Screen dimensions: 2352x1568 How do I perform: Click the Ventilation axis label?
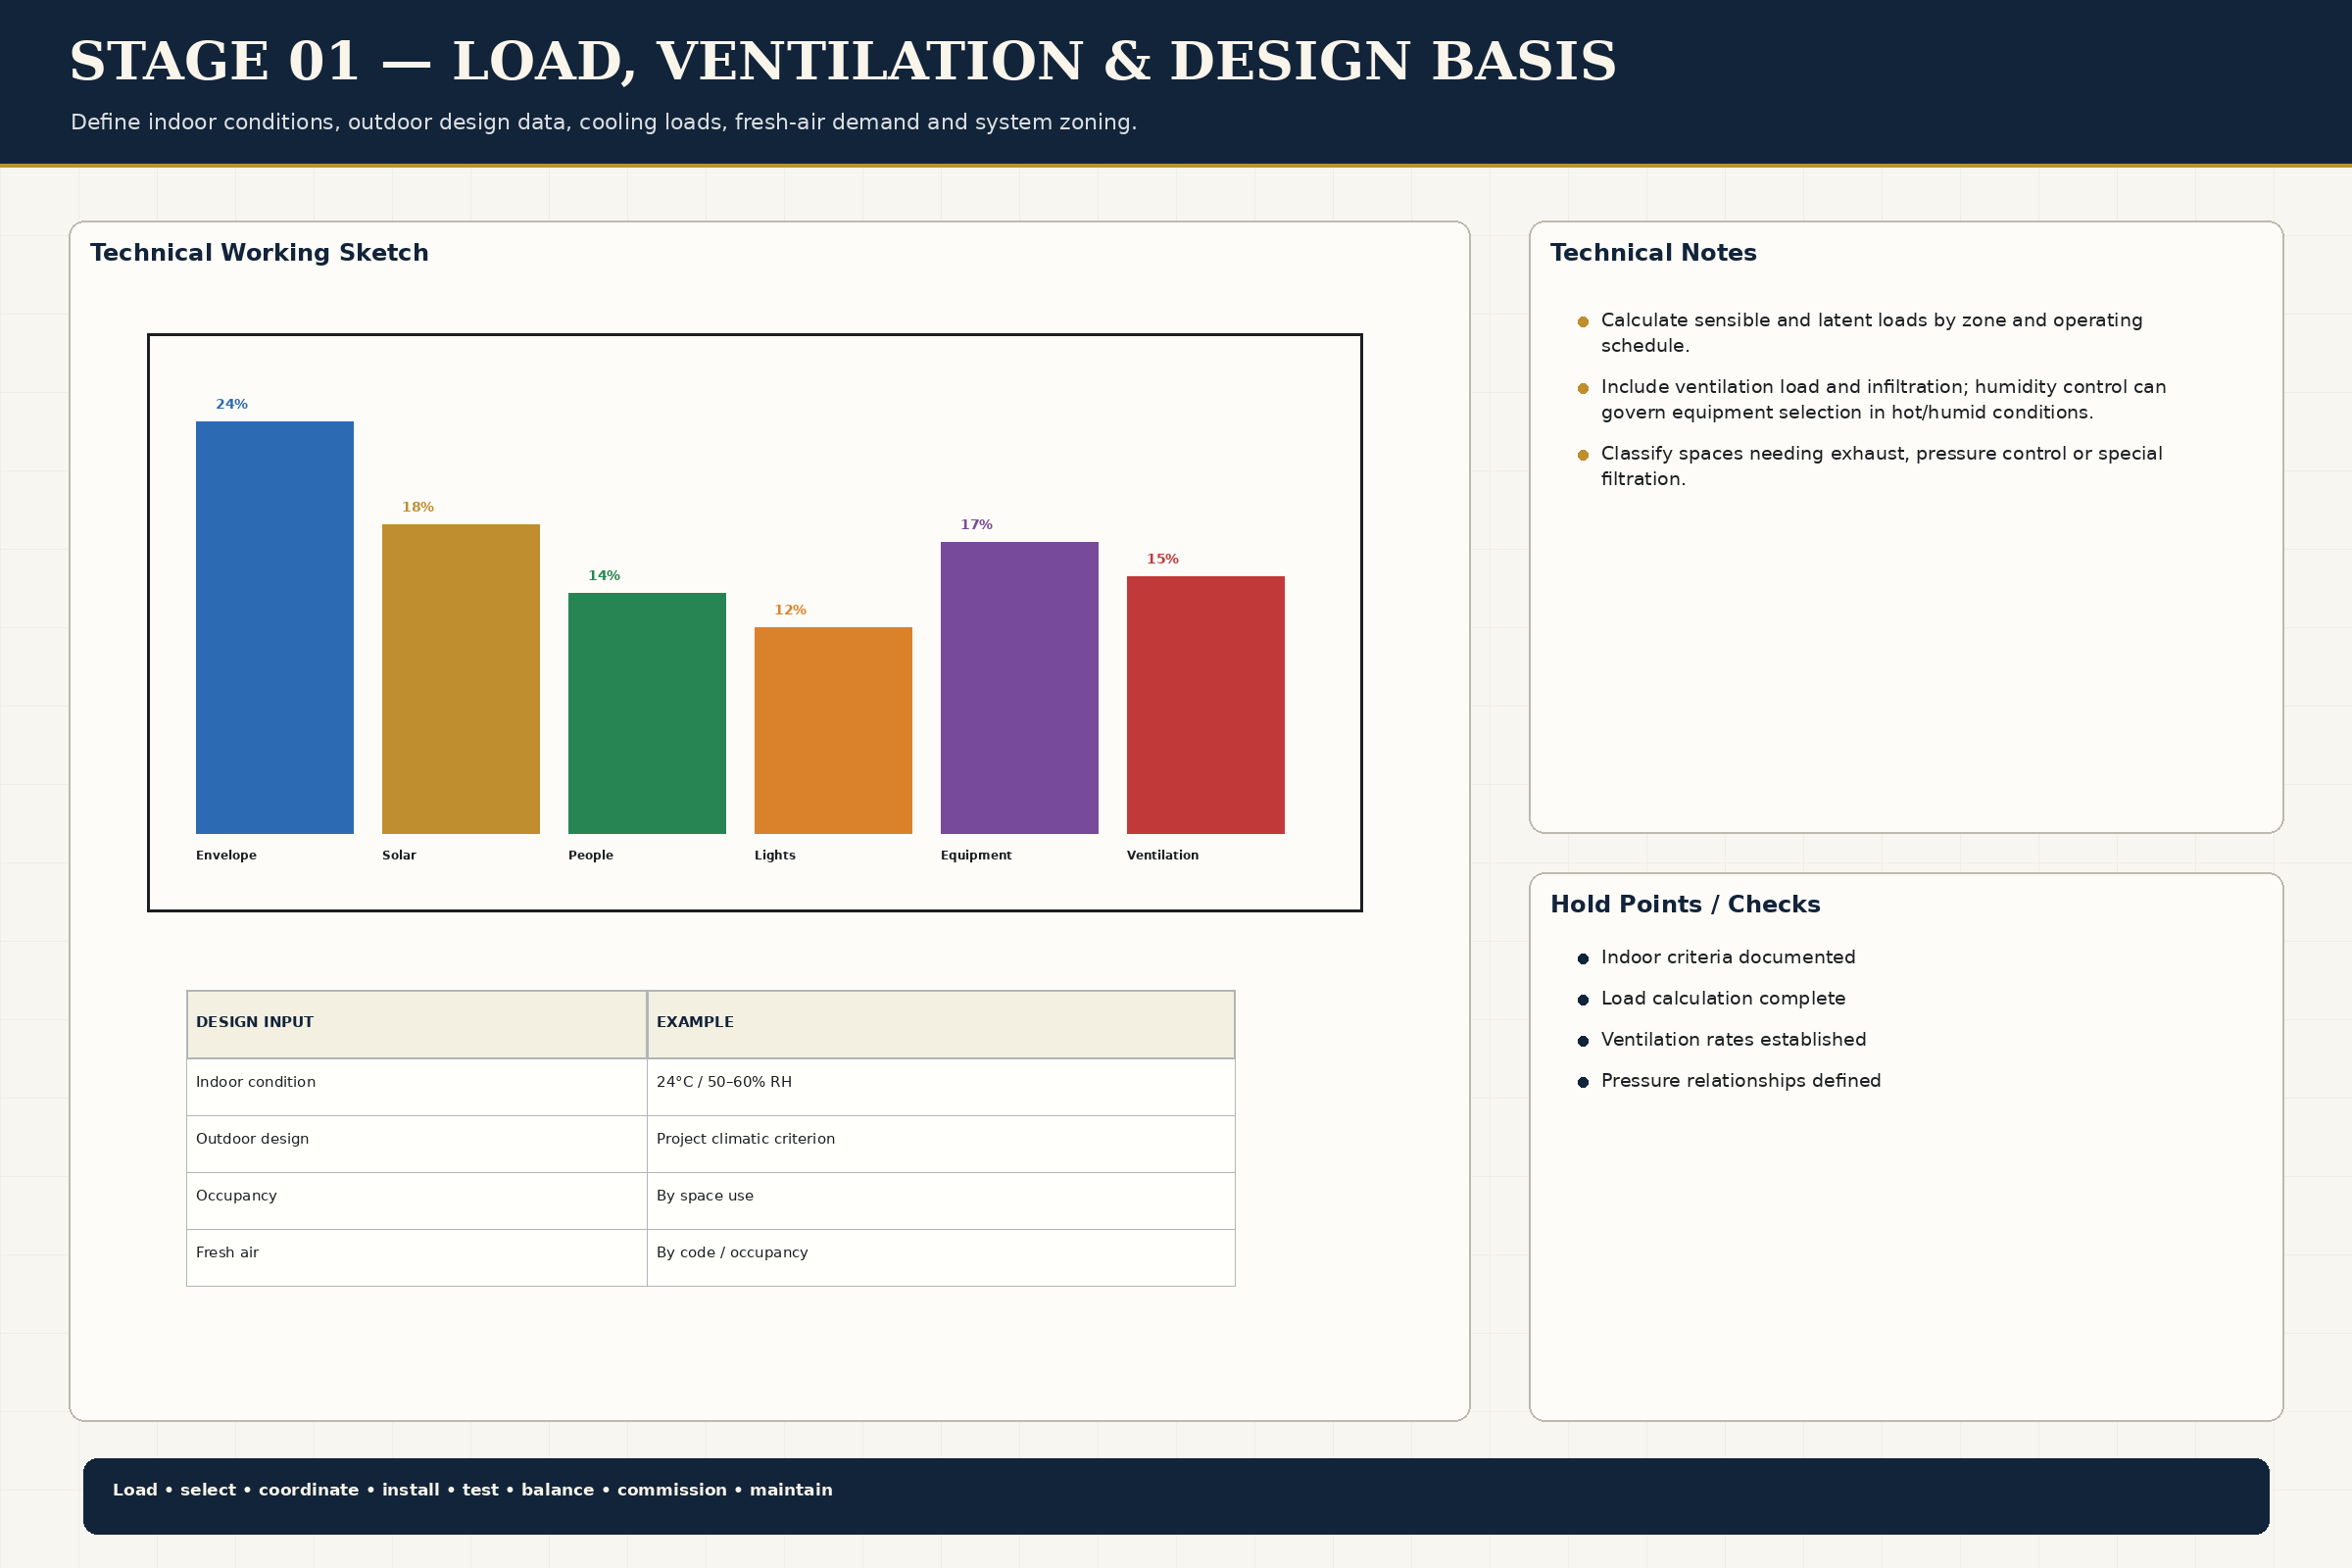pyautogui.click(x=1163, y=855)
